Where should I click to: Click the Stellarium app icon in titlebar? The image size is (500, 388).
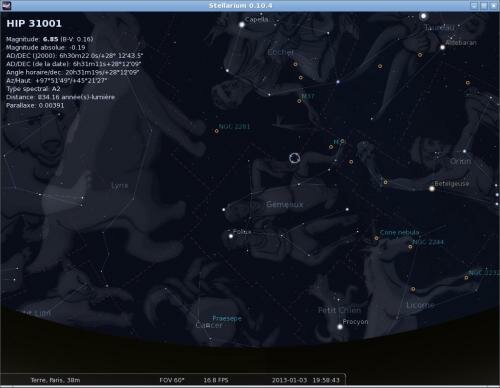tap(6, 5)
